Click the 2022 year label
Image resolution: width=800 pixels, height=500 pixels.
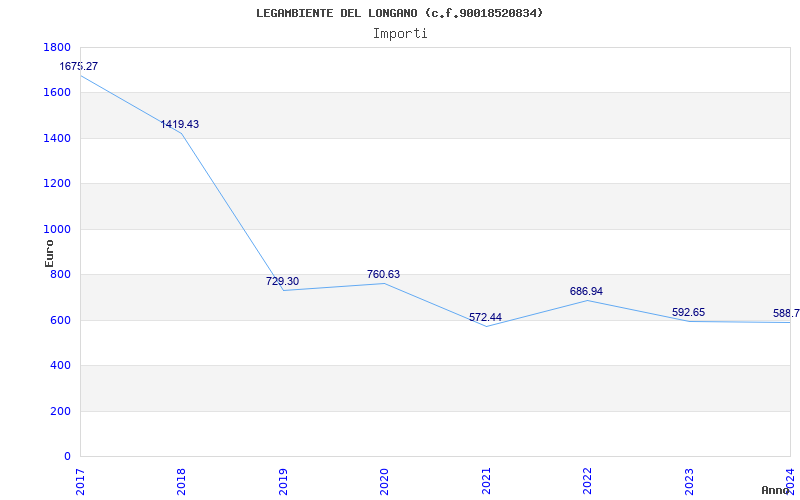tap(587, 482)
